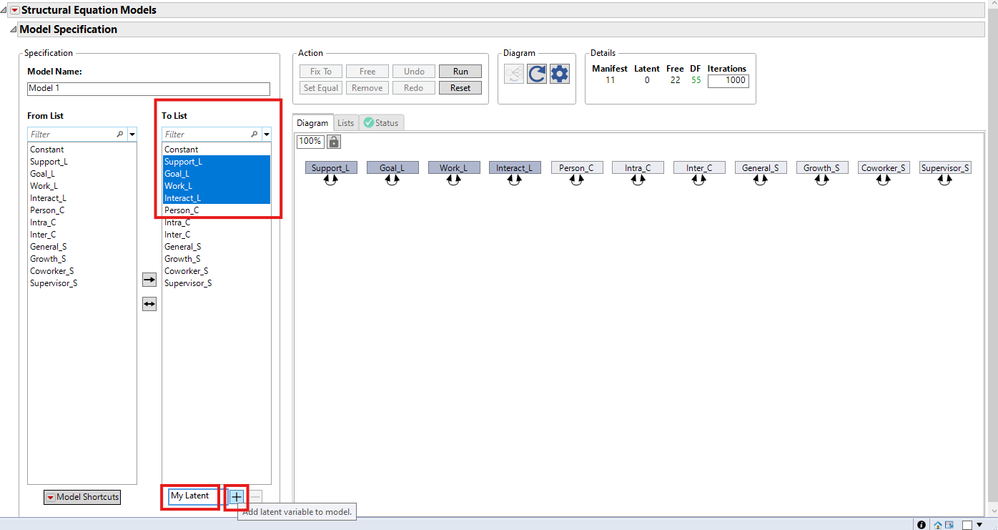Screen dimensions: 998x530
Task: Click the From List filter box
Action: pos(76,134)
